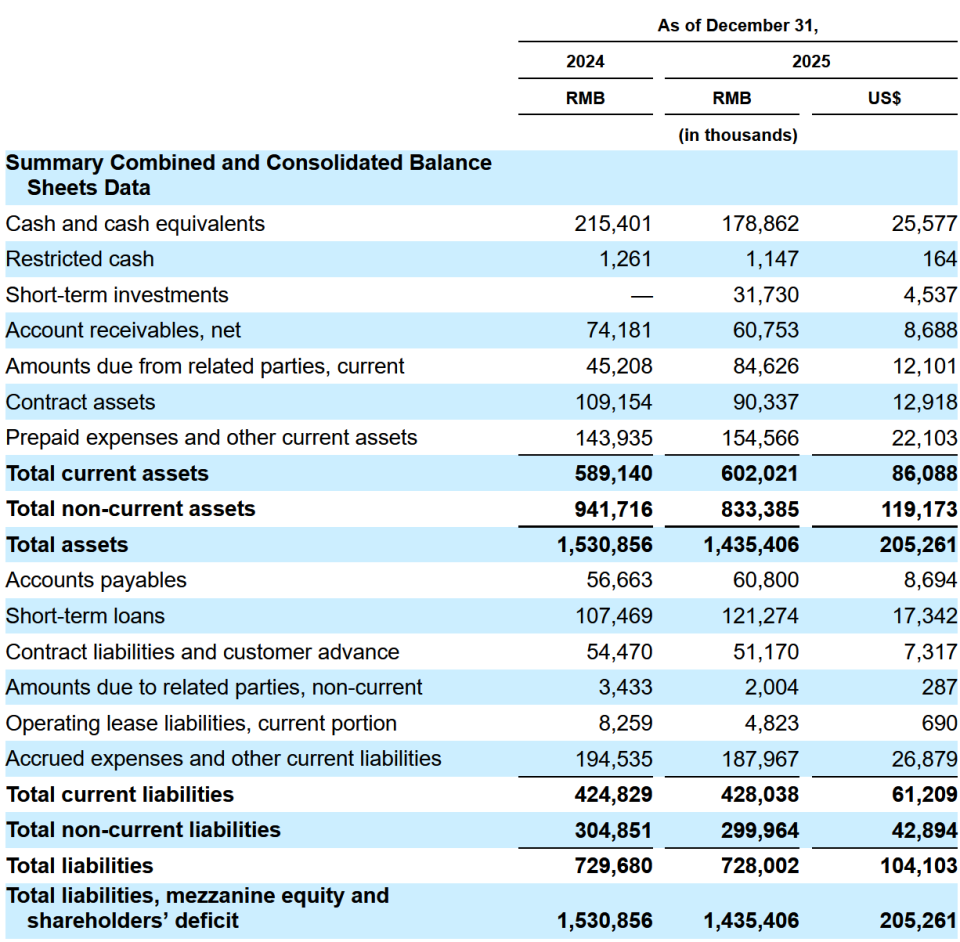Click the Total current liabilities label
The width and height of the screenshot is (960, 942).
point(120,794)
